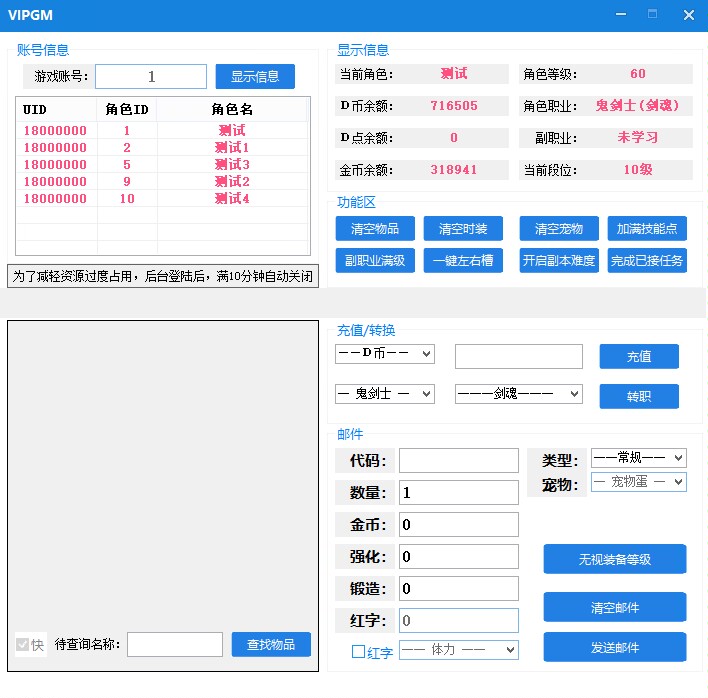Screen dimensions: 708x698
Task: Click 加满技能点 button
Action: click(x=646, y=229)
